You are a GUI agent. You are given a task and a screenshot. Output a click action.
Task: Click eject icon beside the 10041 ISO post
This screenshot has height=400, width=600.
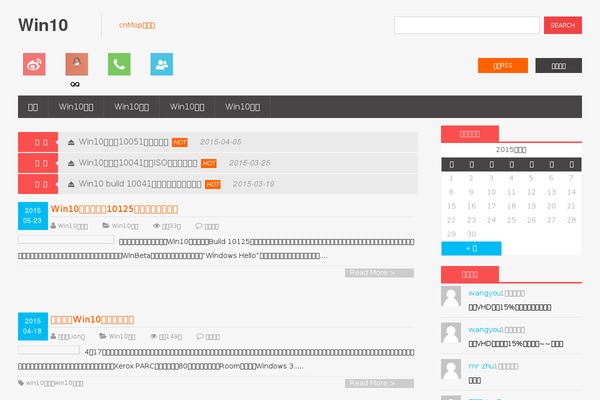click(71, 163)
